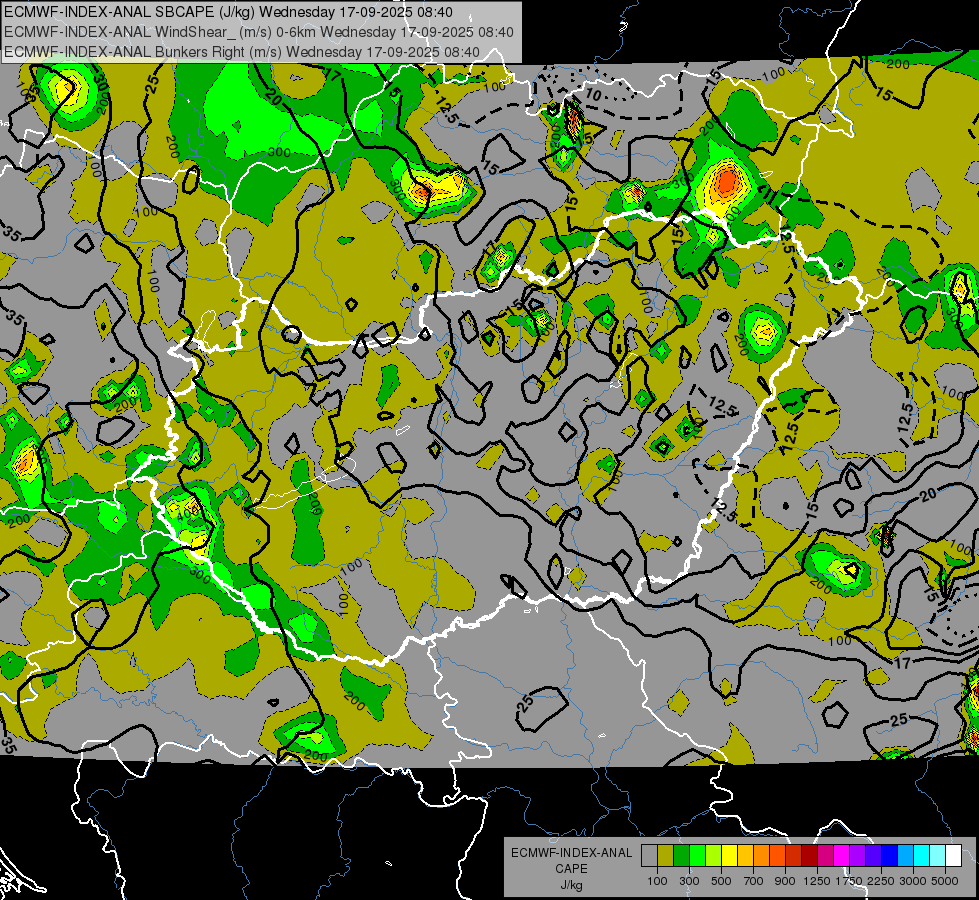
Task: Click the Bunkers Right (m/s) title line
Action: (x=242, y=52)
